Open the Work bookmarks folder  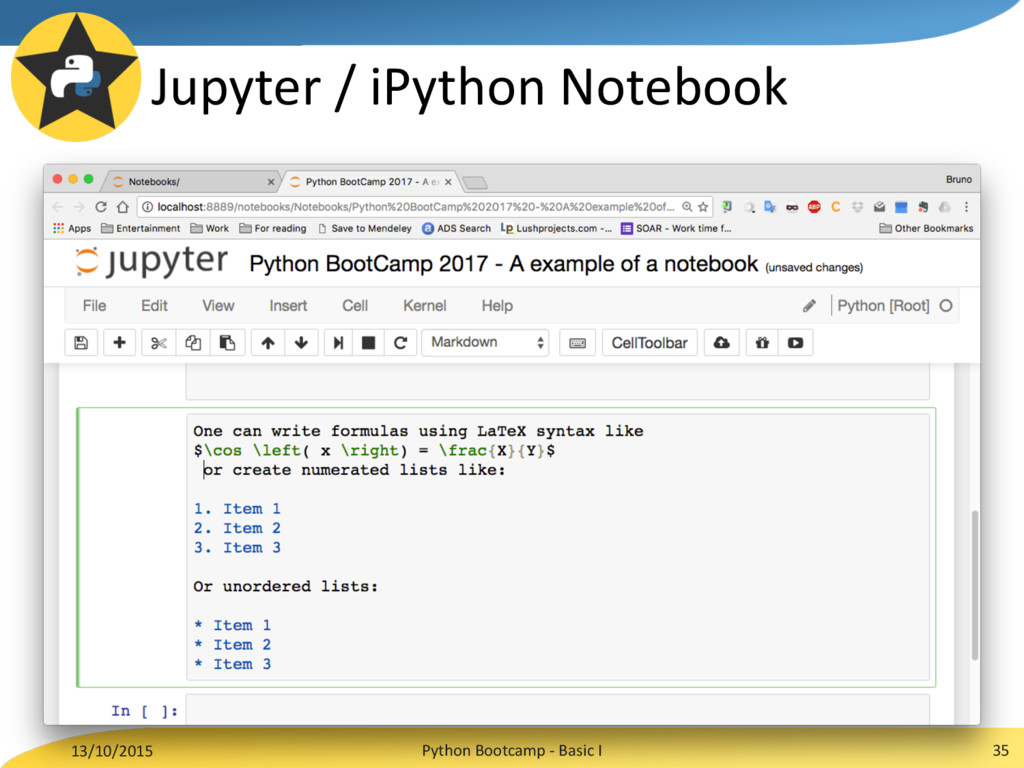click(210, 229)
